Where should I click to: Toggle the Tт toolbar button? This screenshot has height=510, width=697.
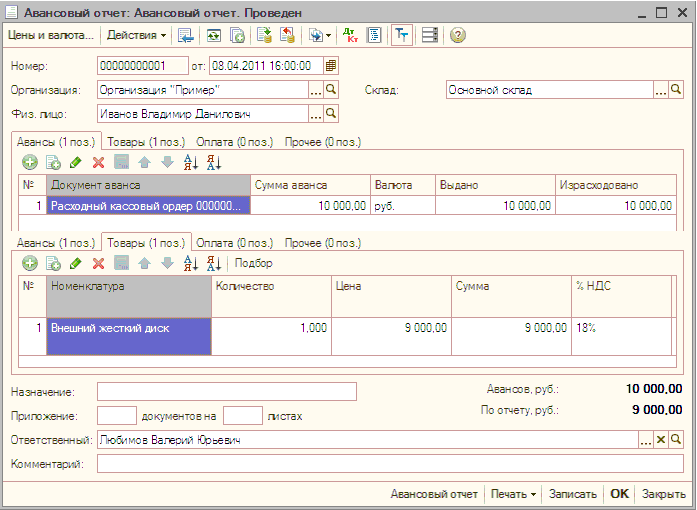[x=401, y=35]
